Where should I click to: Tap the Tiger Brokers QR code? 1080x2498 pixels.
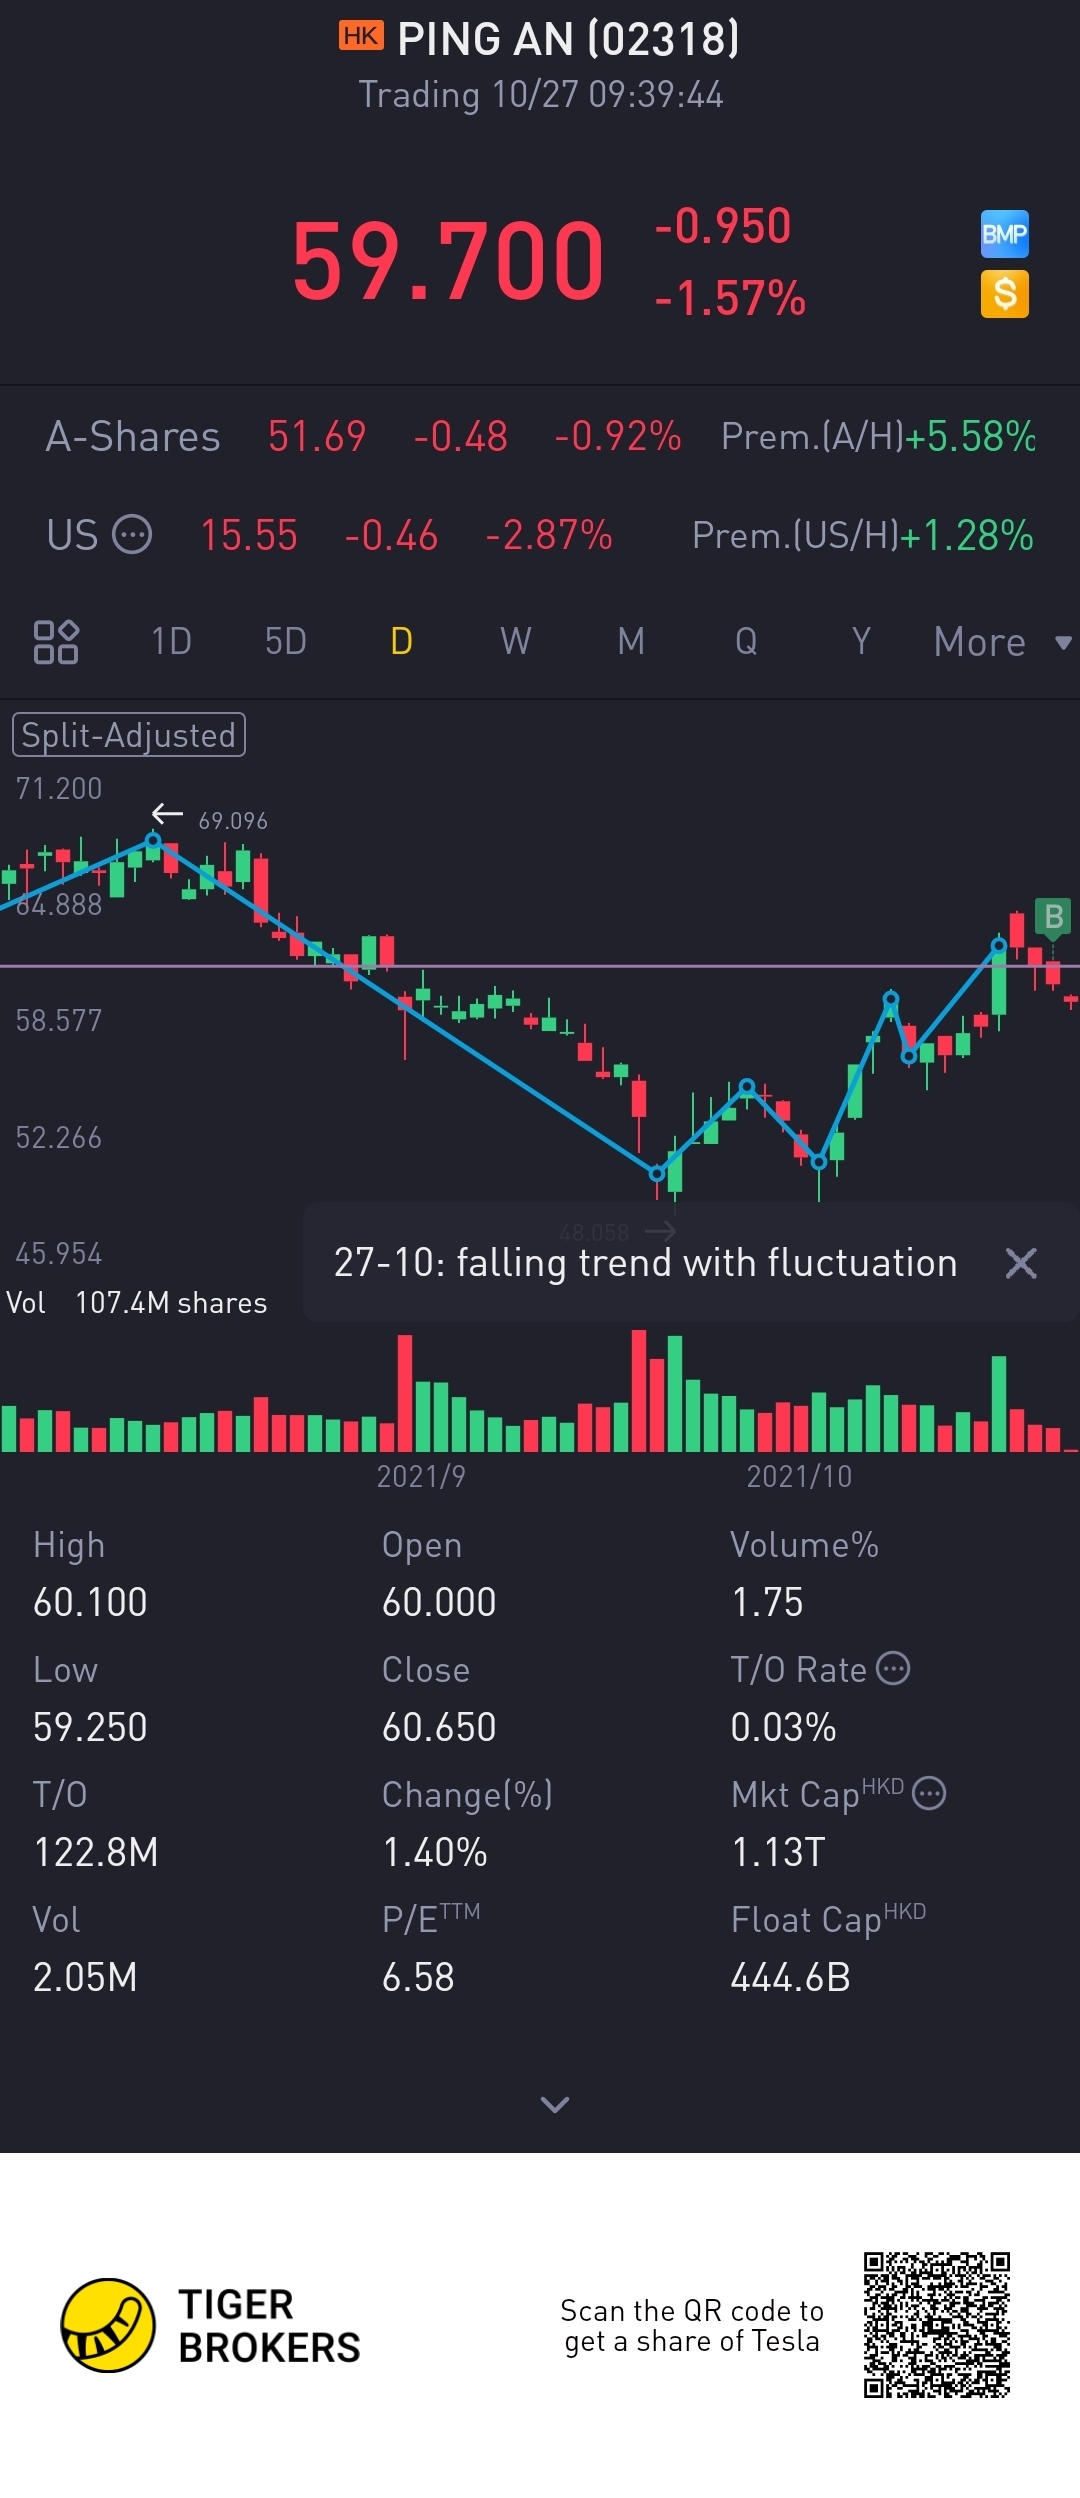coord(937,2325)
